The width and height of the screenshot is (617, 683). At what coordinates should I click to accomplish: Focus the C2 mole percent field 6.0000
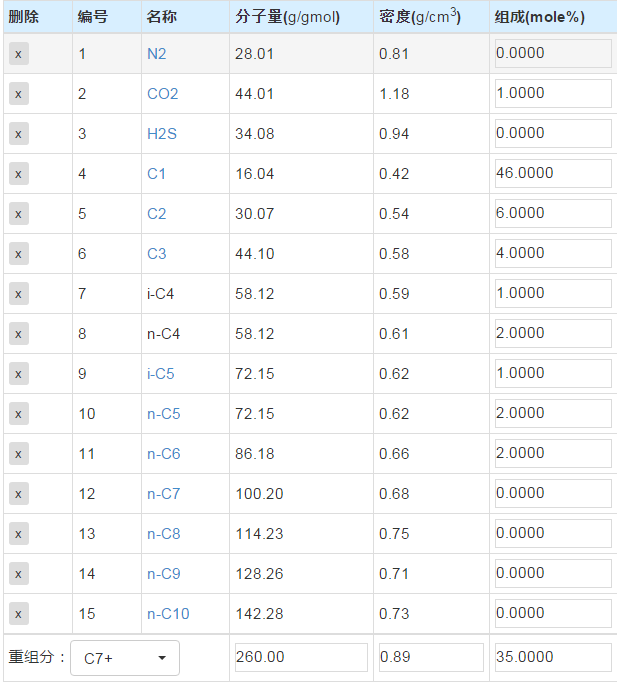tap(553, 213)
